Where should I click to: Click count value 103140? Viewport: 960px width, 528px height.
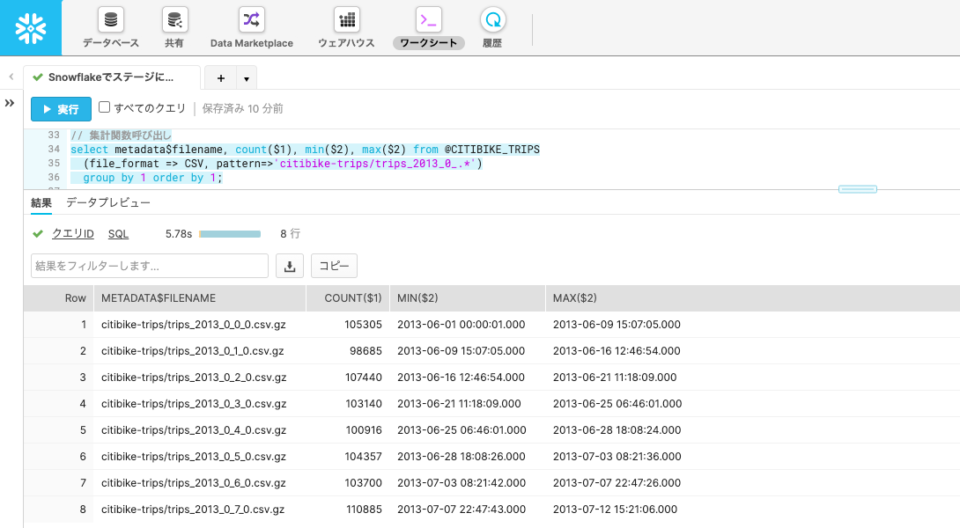coord(363,404)
